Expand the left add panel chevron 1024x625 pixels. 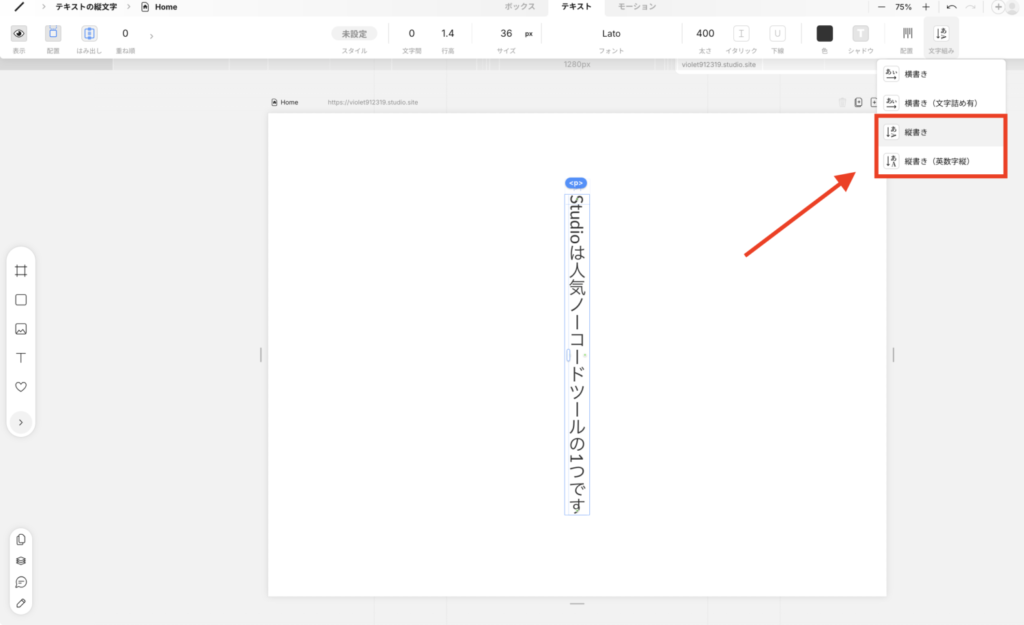(x=21, y=423)
